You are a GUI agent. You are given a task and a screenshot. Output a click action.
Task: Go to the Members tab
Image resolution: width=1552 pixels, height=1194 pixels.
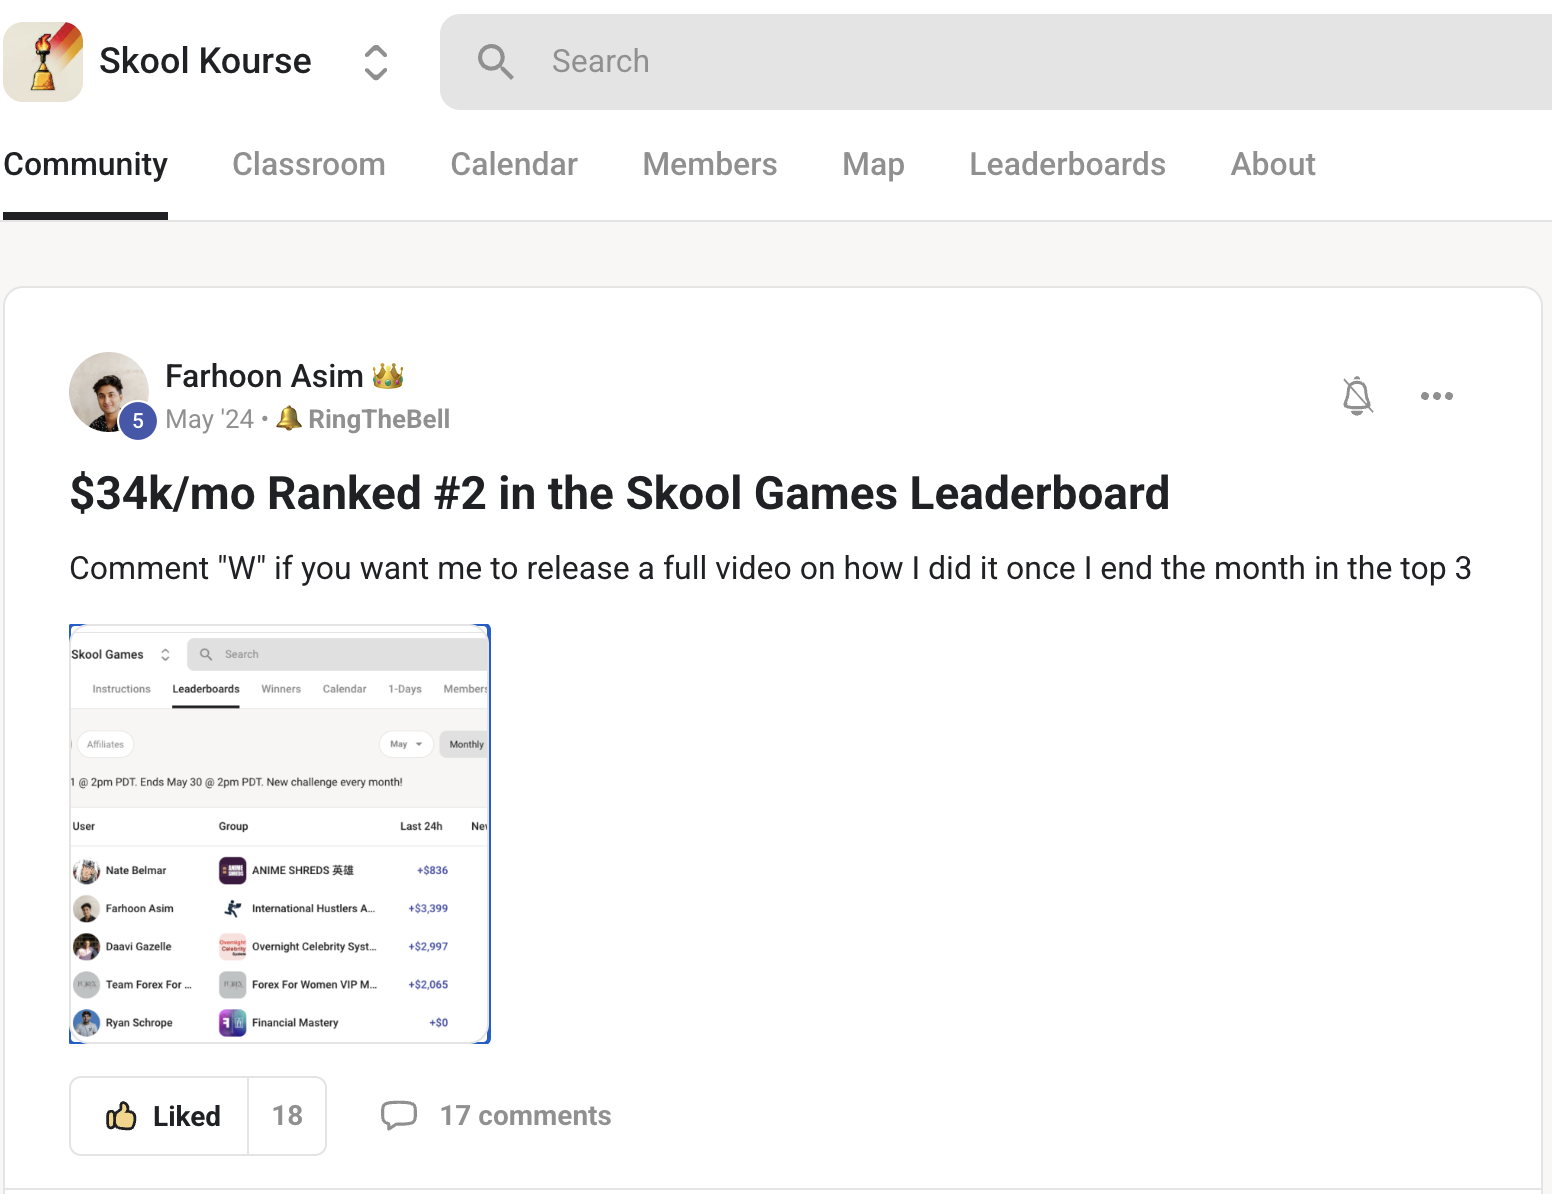(x=710, y=164)
